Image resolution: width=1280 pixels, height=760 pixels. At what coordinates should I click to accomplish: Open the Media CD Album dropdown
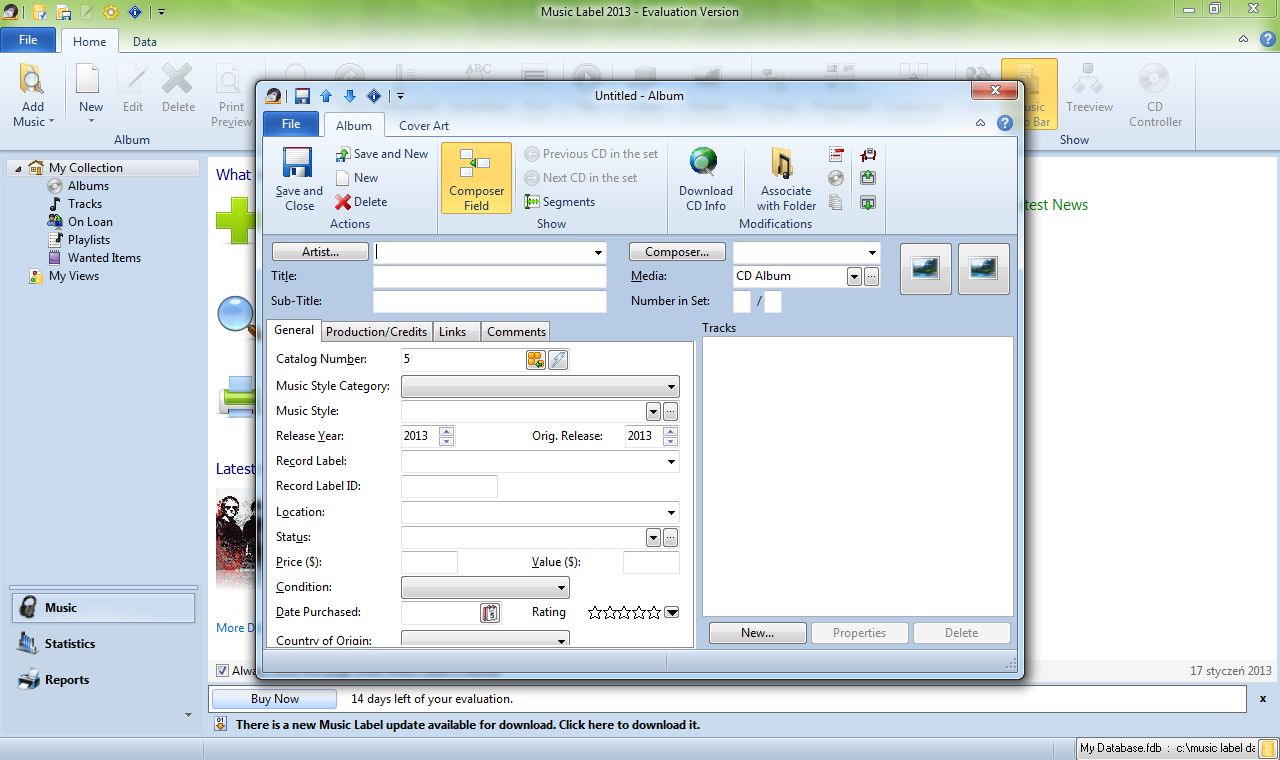click(854, 277)
